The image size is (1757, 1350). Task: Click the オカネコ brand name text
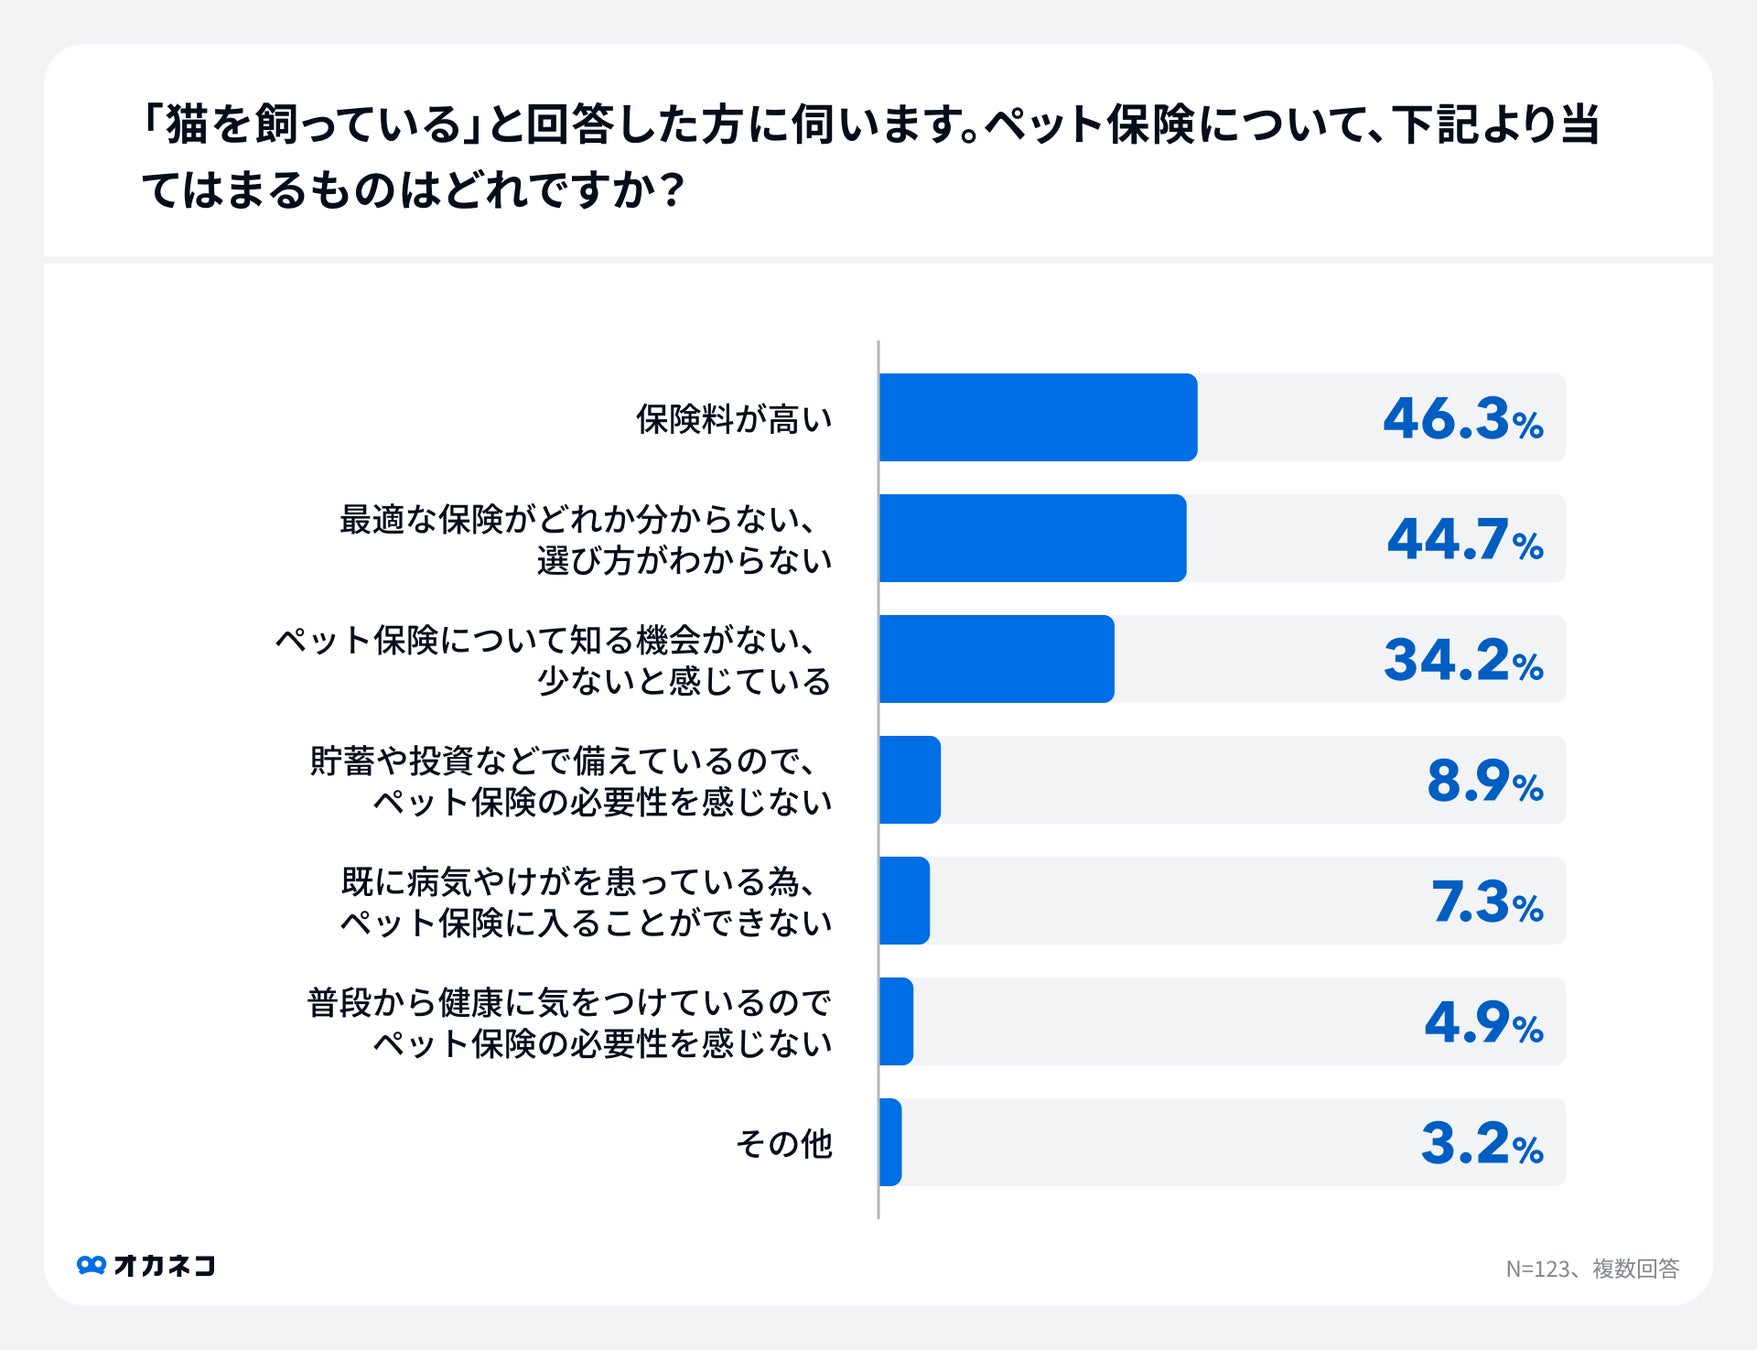164,1265
